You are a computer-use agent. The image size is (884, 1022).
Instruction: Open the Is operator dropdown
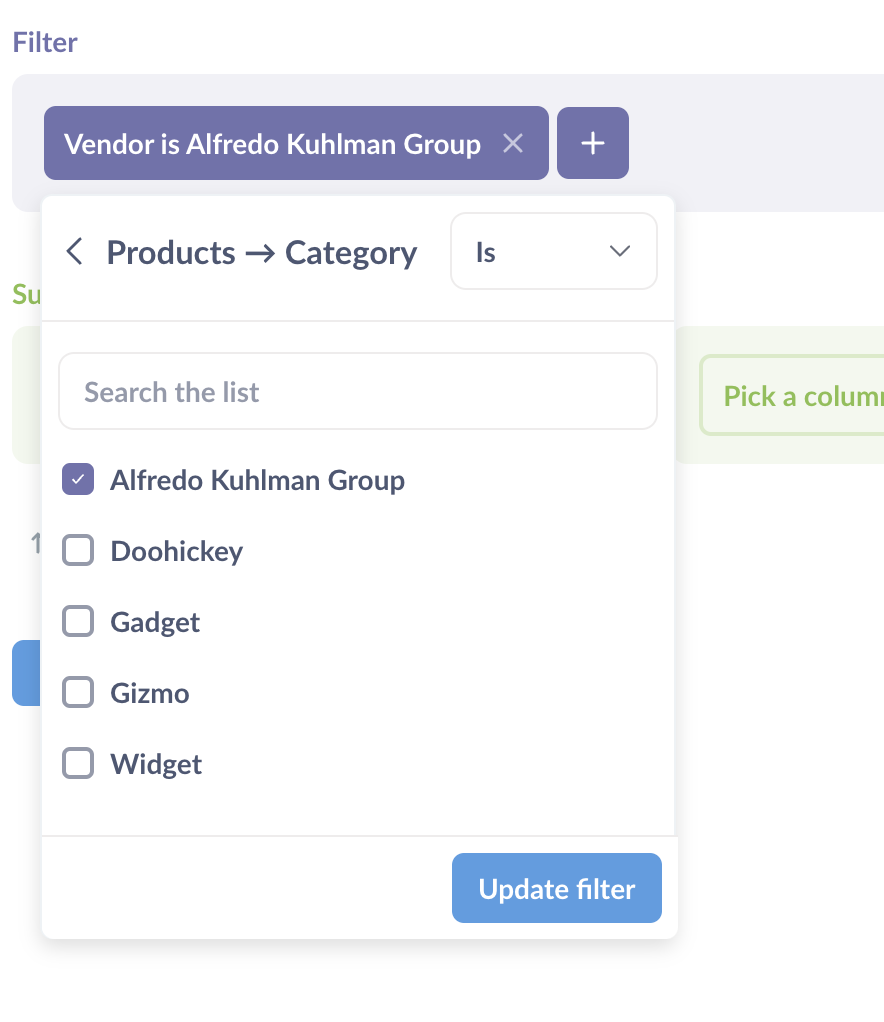point(553,251)
